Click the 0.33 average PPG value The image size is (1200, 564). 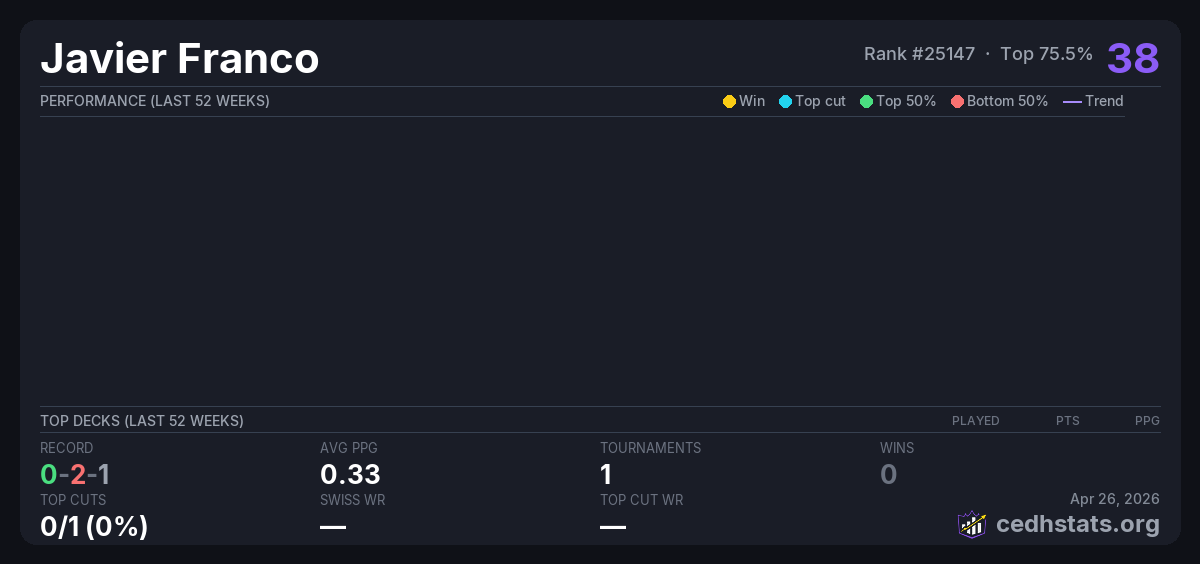pyautogui.click(x=350, y=474)
